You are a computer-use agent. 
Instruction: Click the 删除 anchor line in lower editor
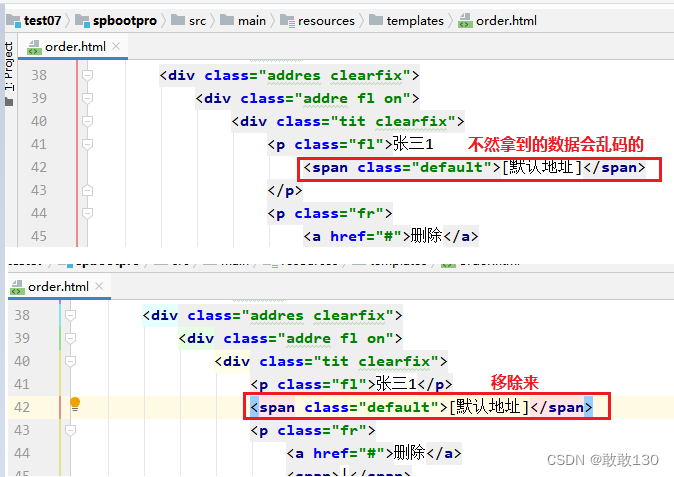point(374,453)
